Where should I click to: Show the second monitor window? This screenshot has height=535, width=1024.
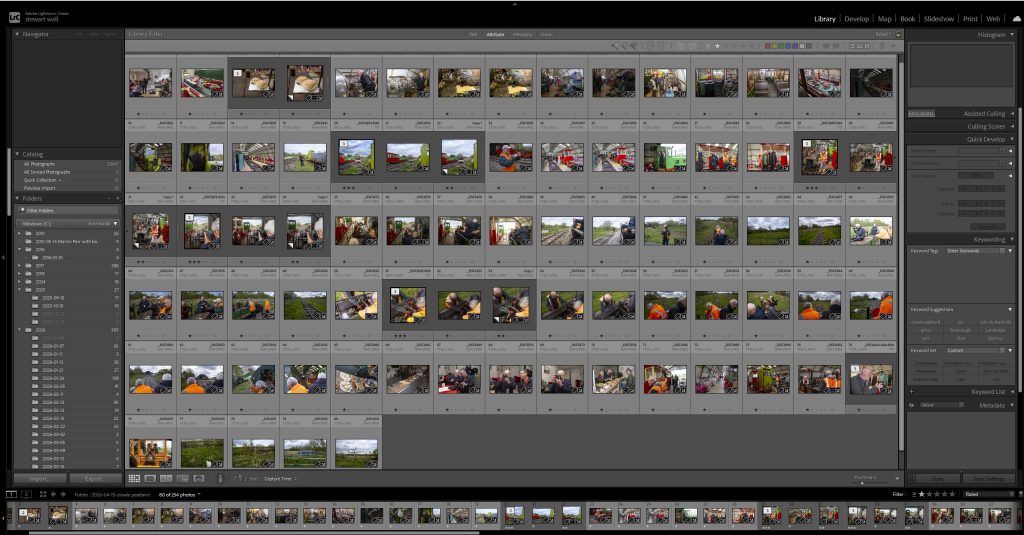click(x=26, y=494)
